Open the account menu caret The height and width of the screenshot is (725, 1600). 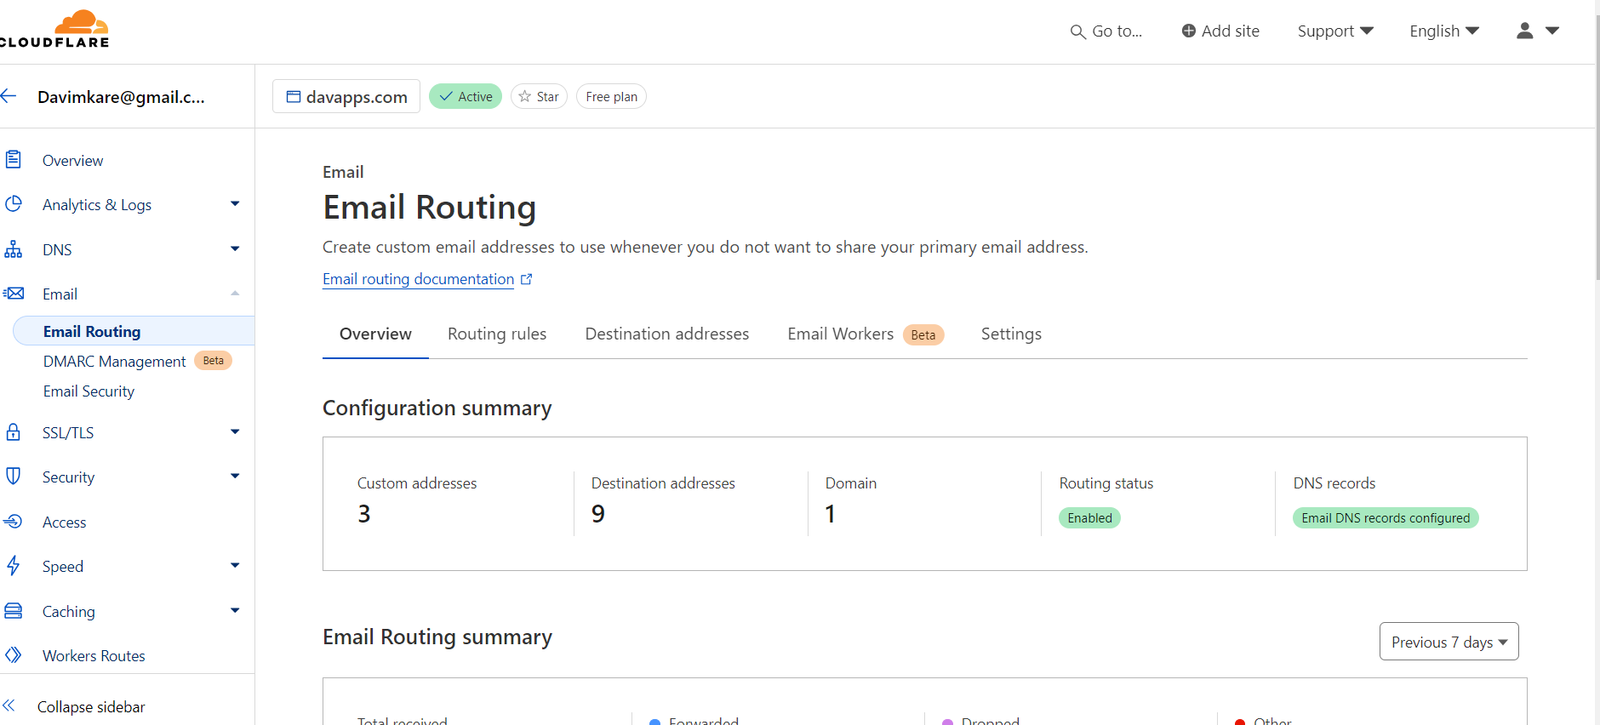[x=1552, y=31]
